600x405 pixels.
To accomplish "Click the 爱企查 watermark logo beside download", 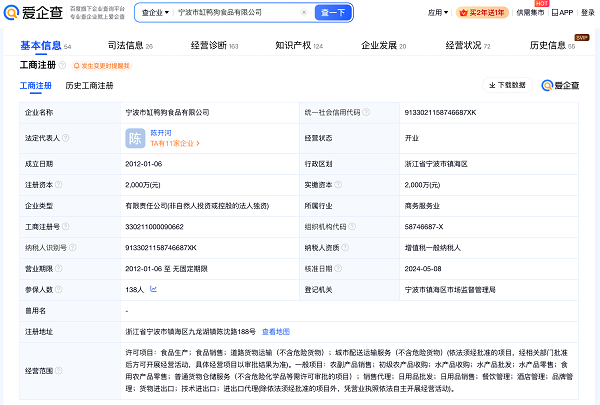I will (x=561, y=86).
